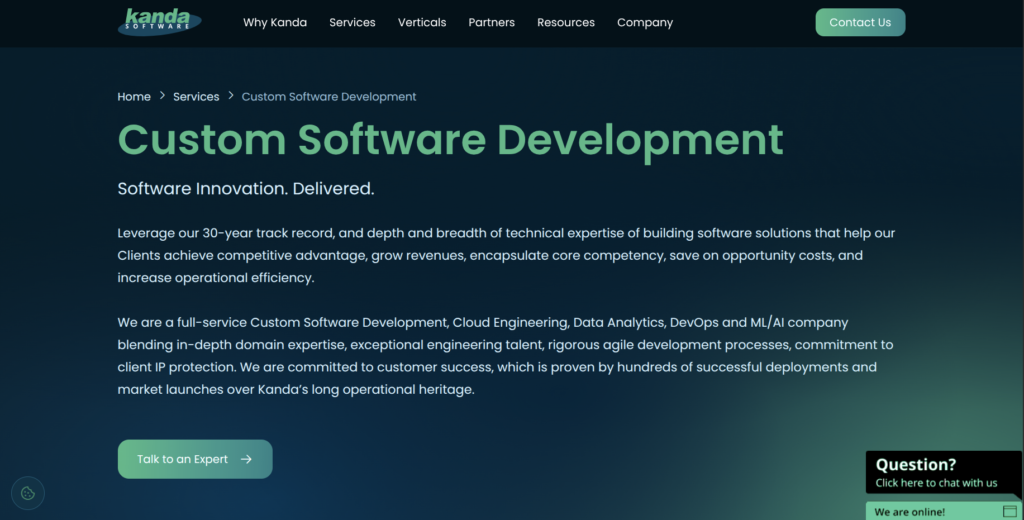Open the Company menu
The image size is (1024, 520).
645,22
